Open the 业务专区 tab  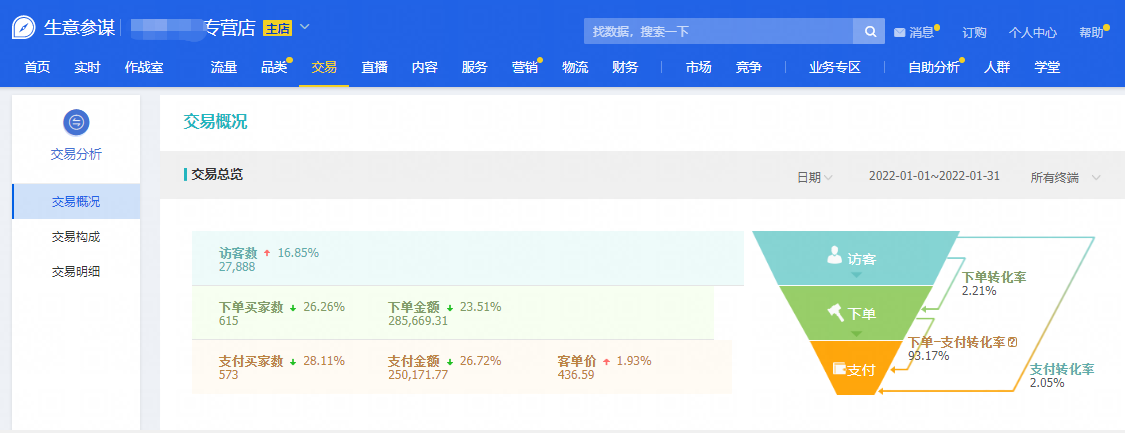click(835, 67)
